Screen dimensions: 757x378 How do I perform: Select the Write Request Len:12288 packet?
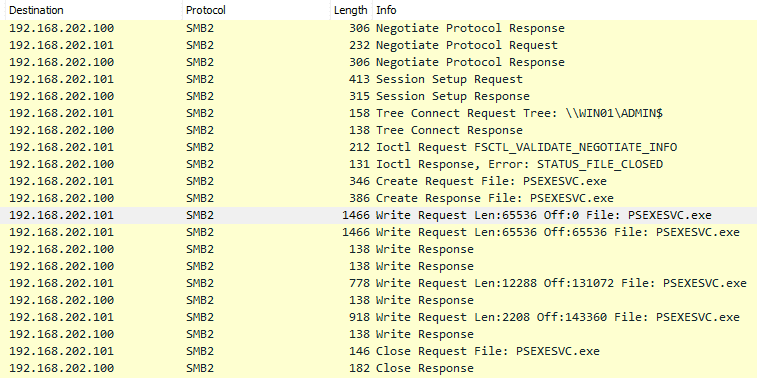[378, 283]
